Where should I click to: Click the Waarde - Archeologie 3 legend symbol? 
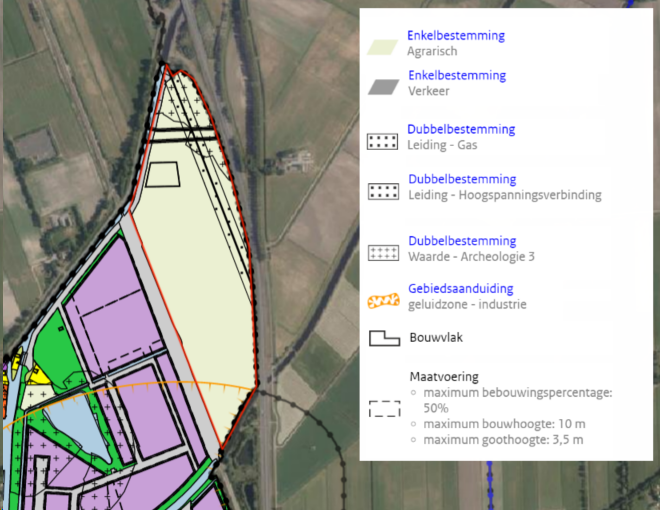click(382, 252)
